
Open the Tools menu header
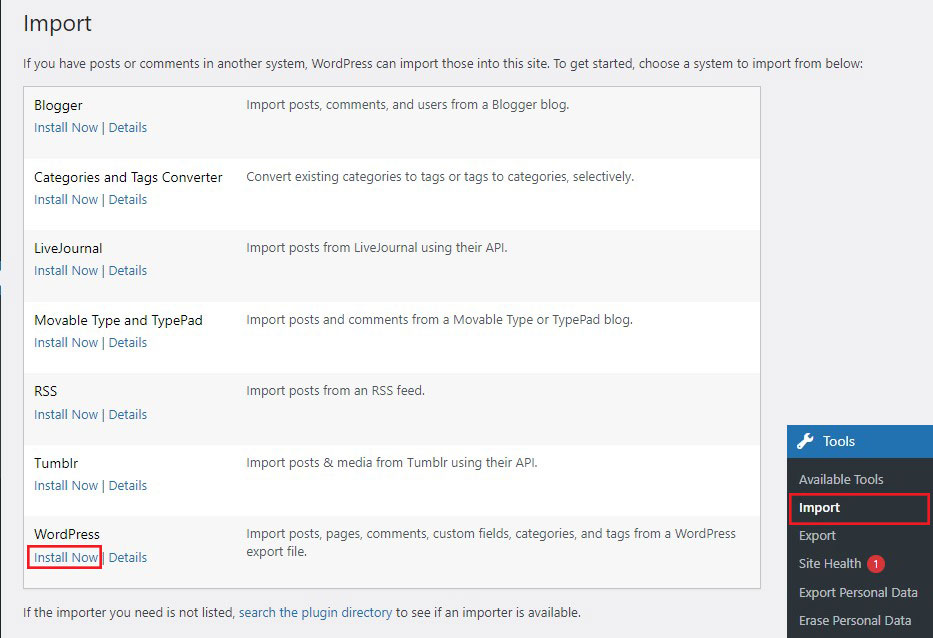tap(838, 441)
